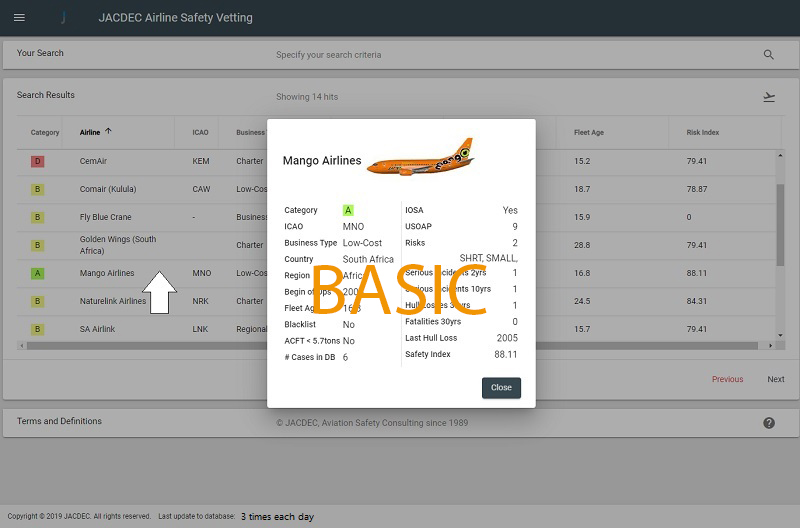800x528 pixels.
Task: Click IOSA Yes value in dialog
Action: click(x=510, y=210)
